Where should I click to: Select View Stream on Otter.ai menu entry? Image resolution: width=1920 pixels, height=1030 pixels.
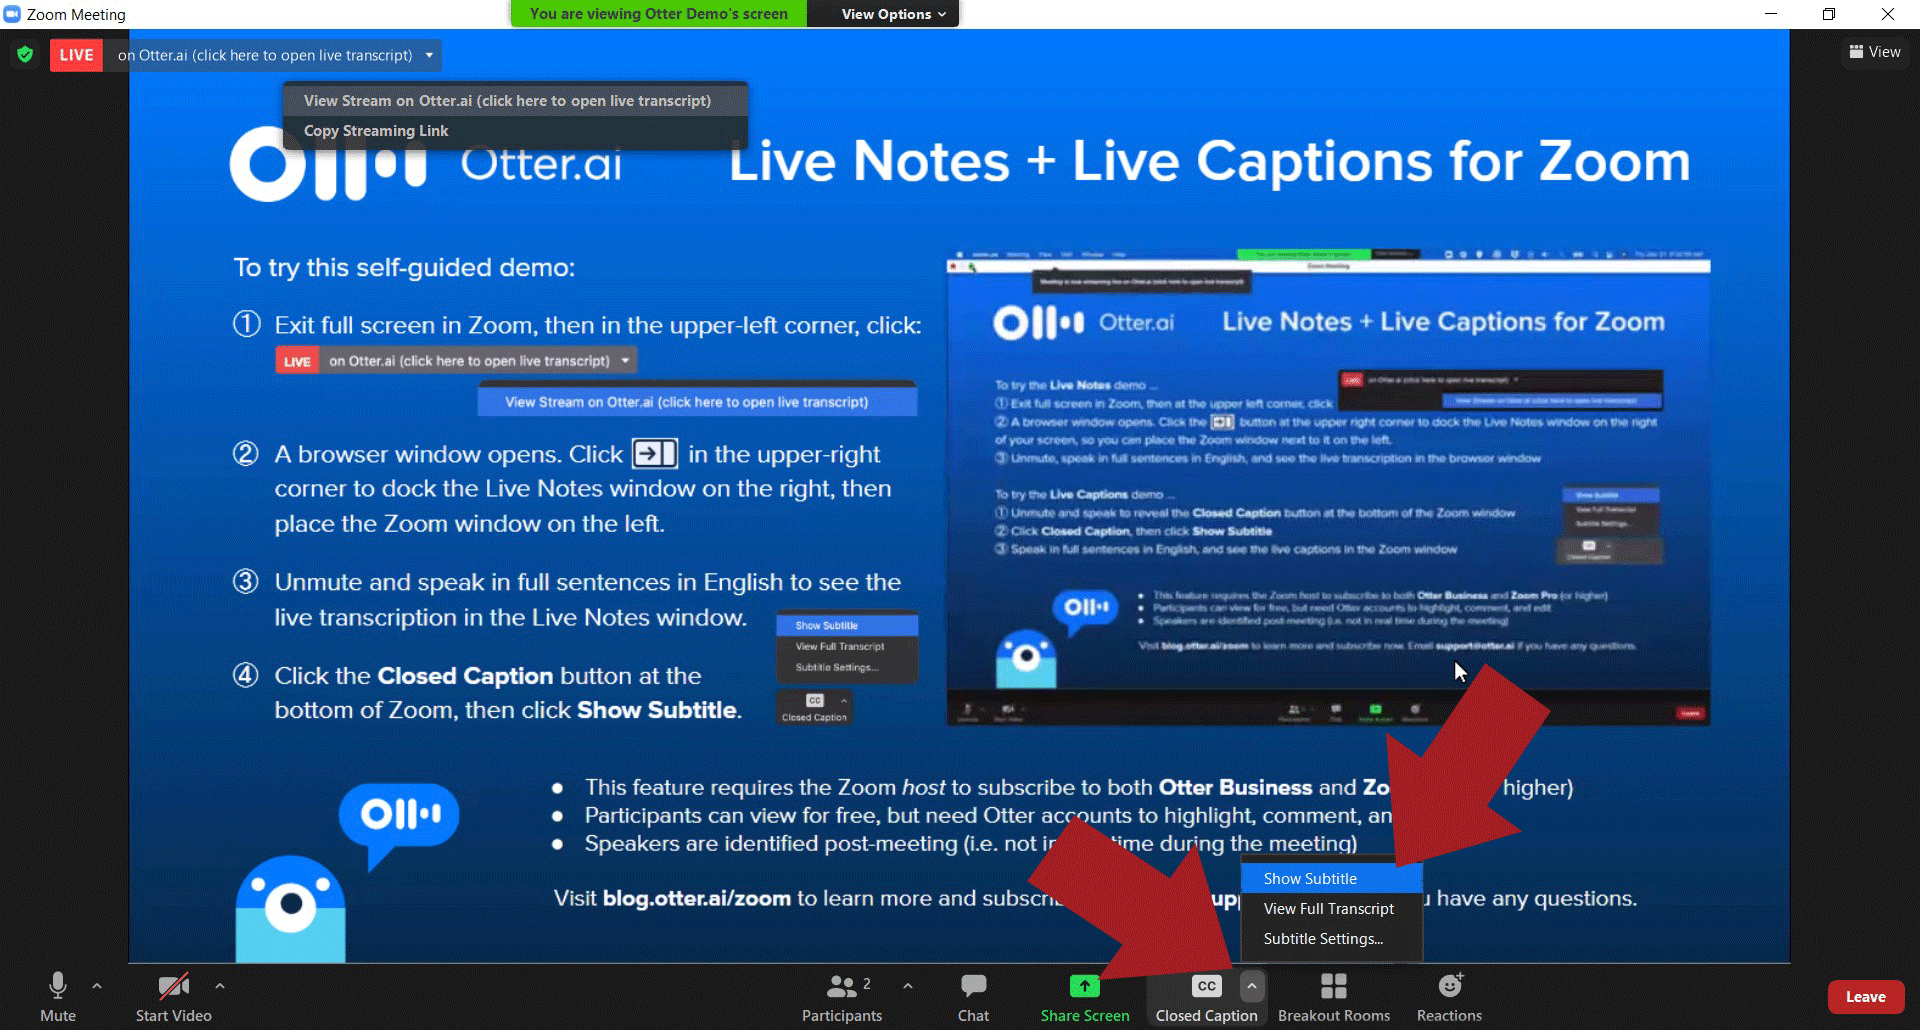coord(507,101)
